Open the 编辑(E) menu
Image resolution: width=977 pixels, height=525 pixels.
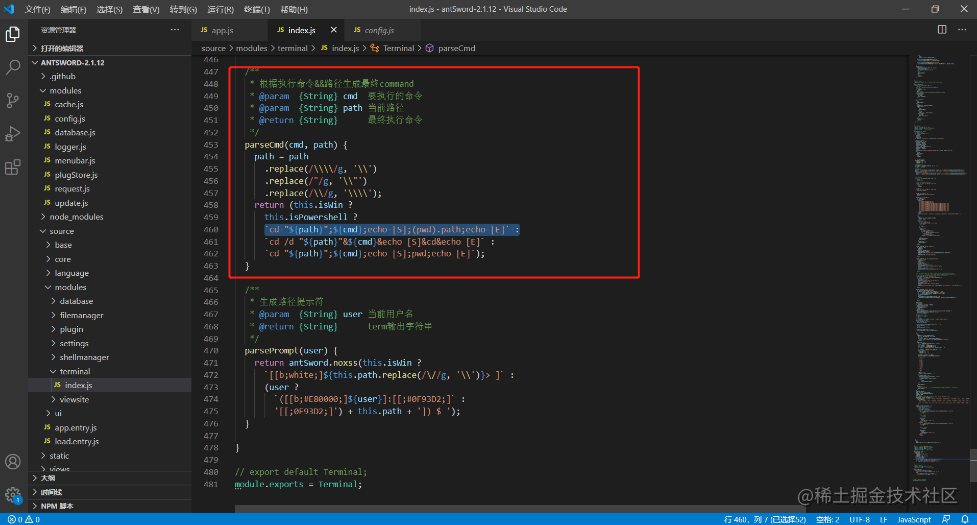point(74,9)
